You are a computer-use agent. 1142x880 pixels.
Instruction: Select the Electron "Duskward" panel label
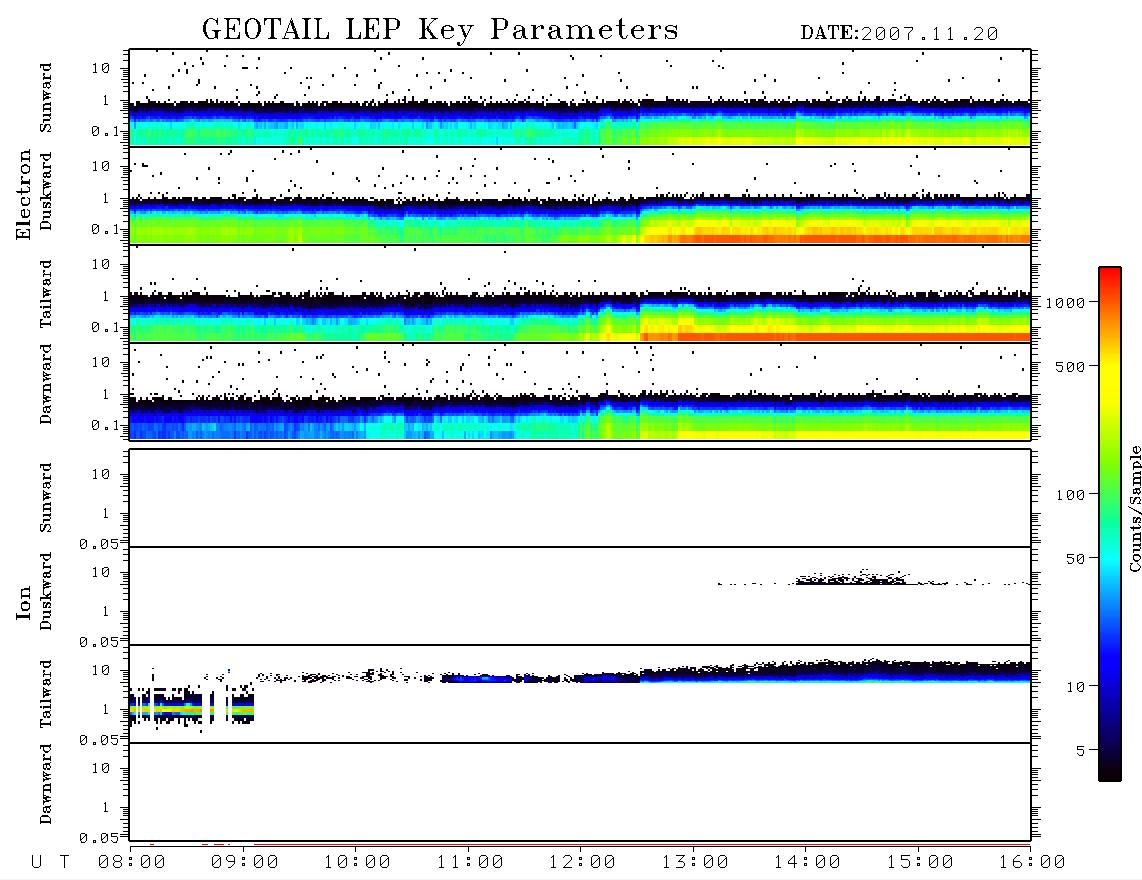pos(46,191)
